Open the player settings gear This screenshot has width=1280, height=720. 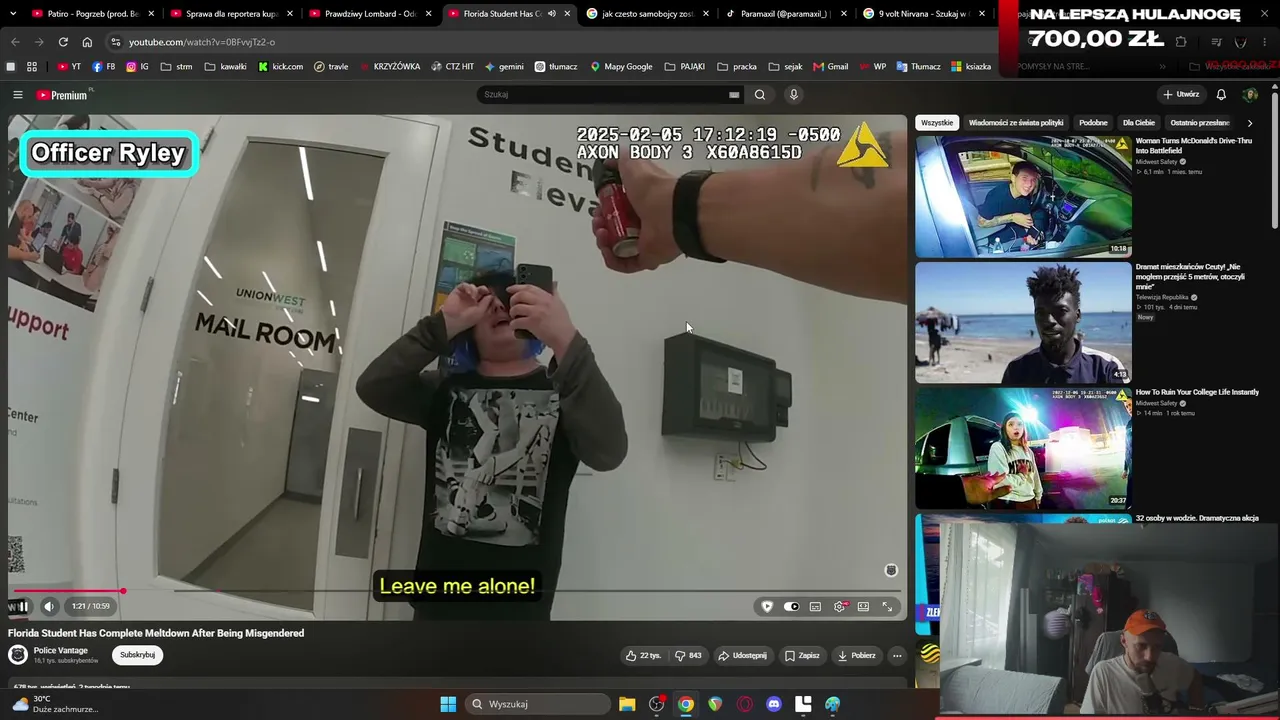[840, 606]
